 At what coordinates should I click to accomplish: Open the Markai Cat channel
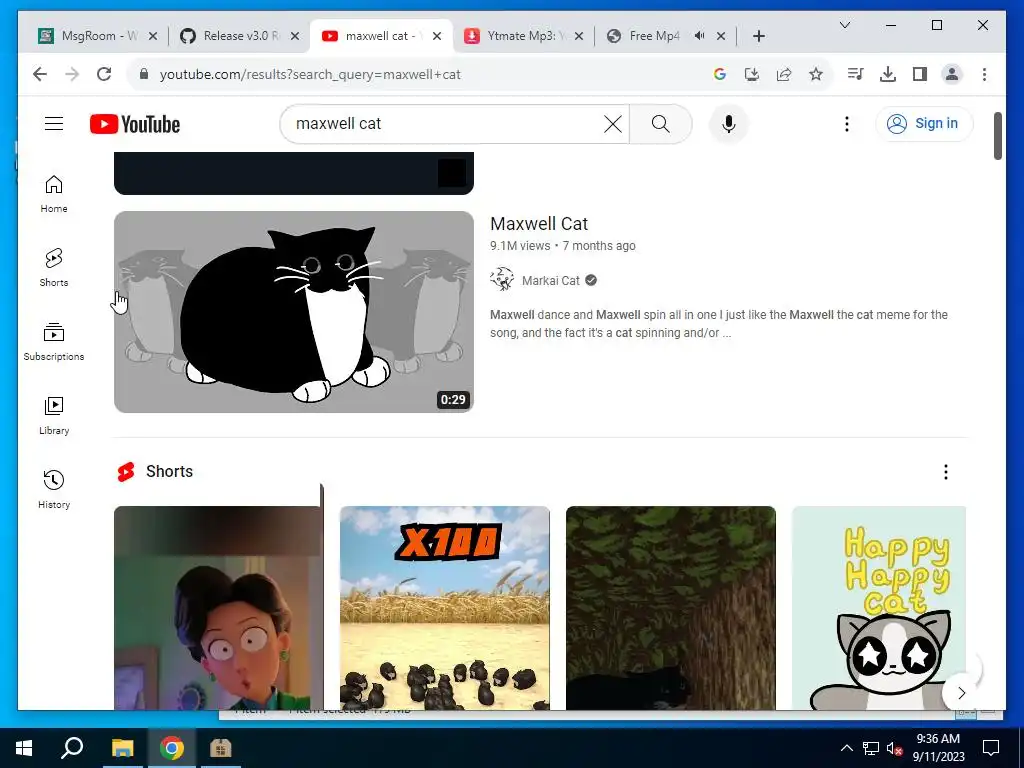[551, 280]
